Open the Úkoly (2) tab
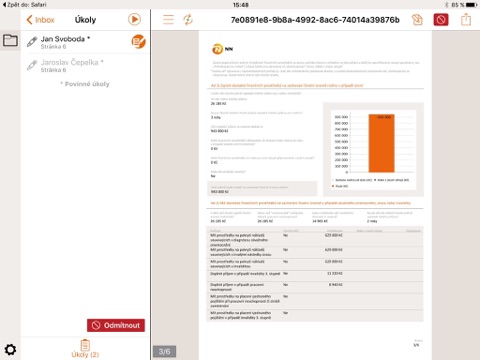 (85, 349)
